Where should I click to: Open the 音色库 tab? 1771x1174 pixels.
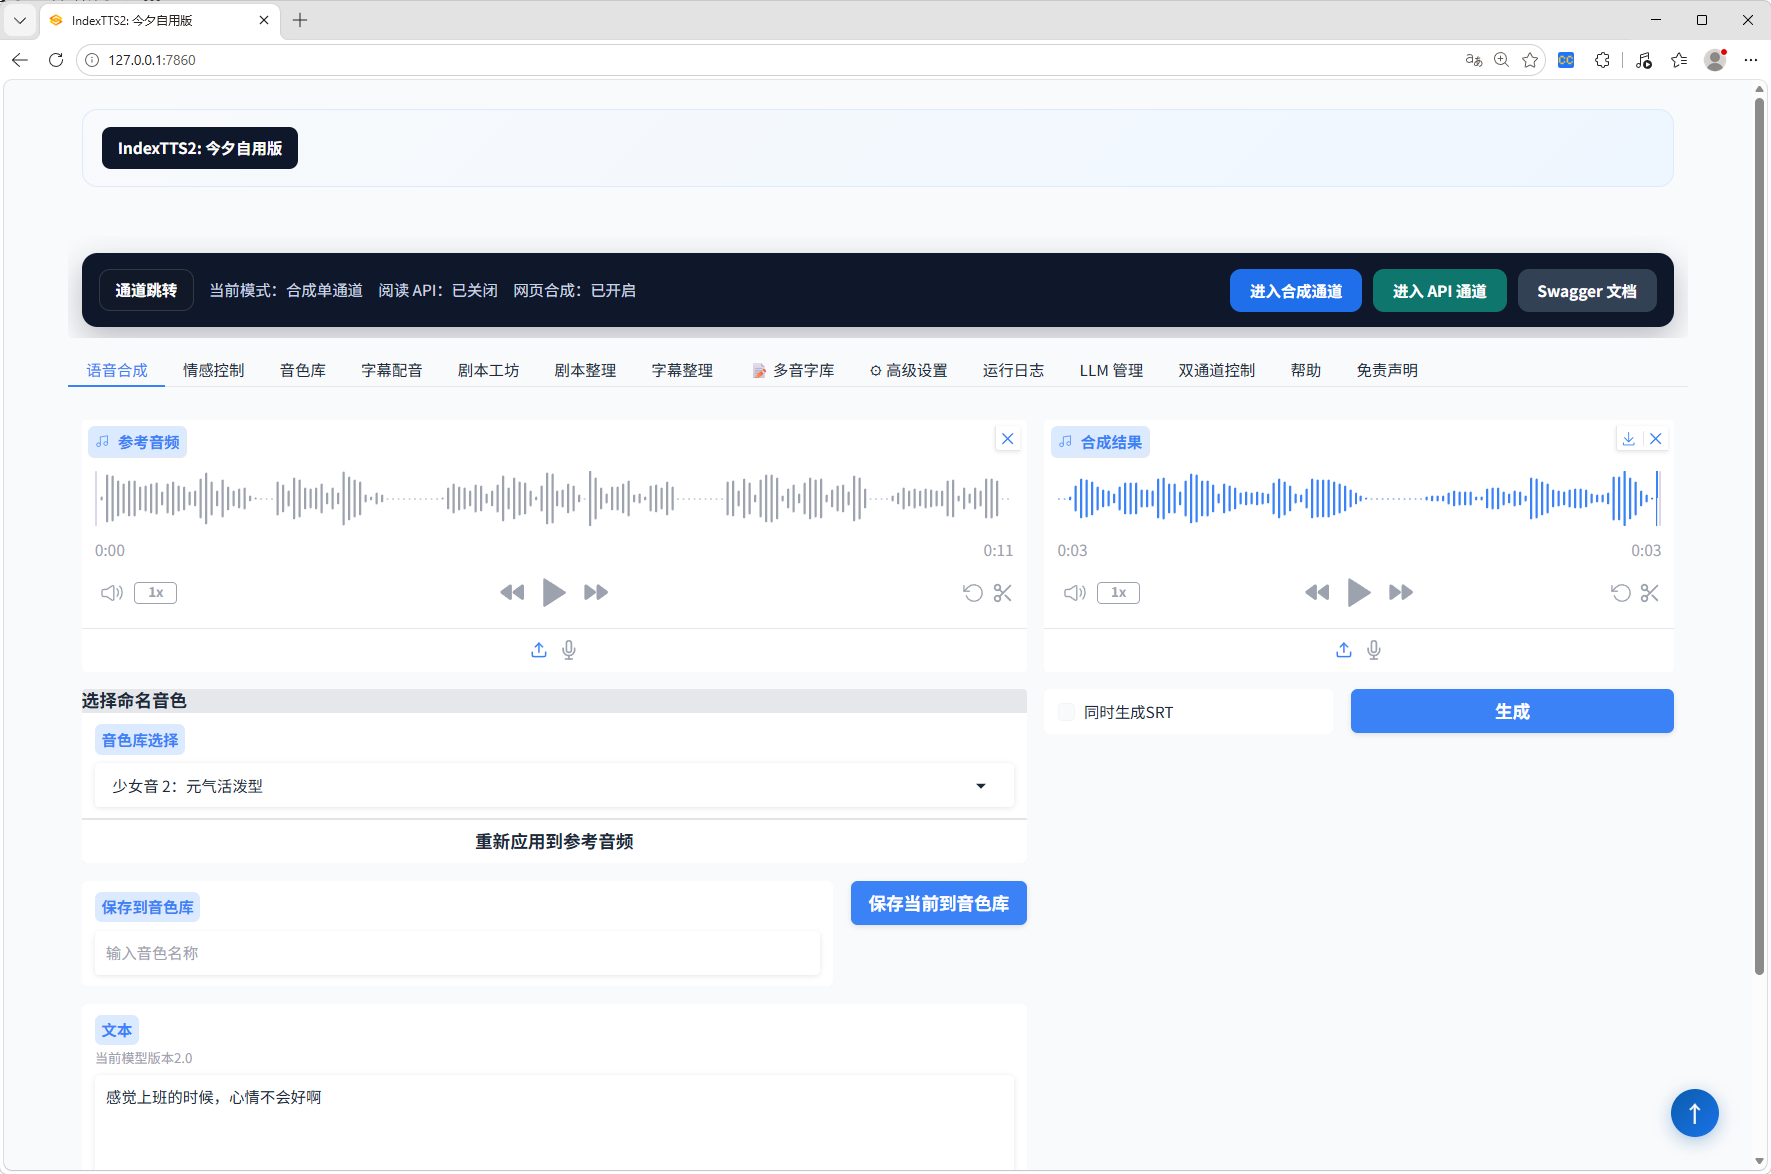[x=303, y=370]
